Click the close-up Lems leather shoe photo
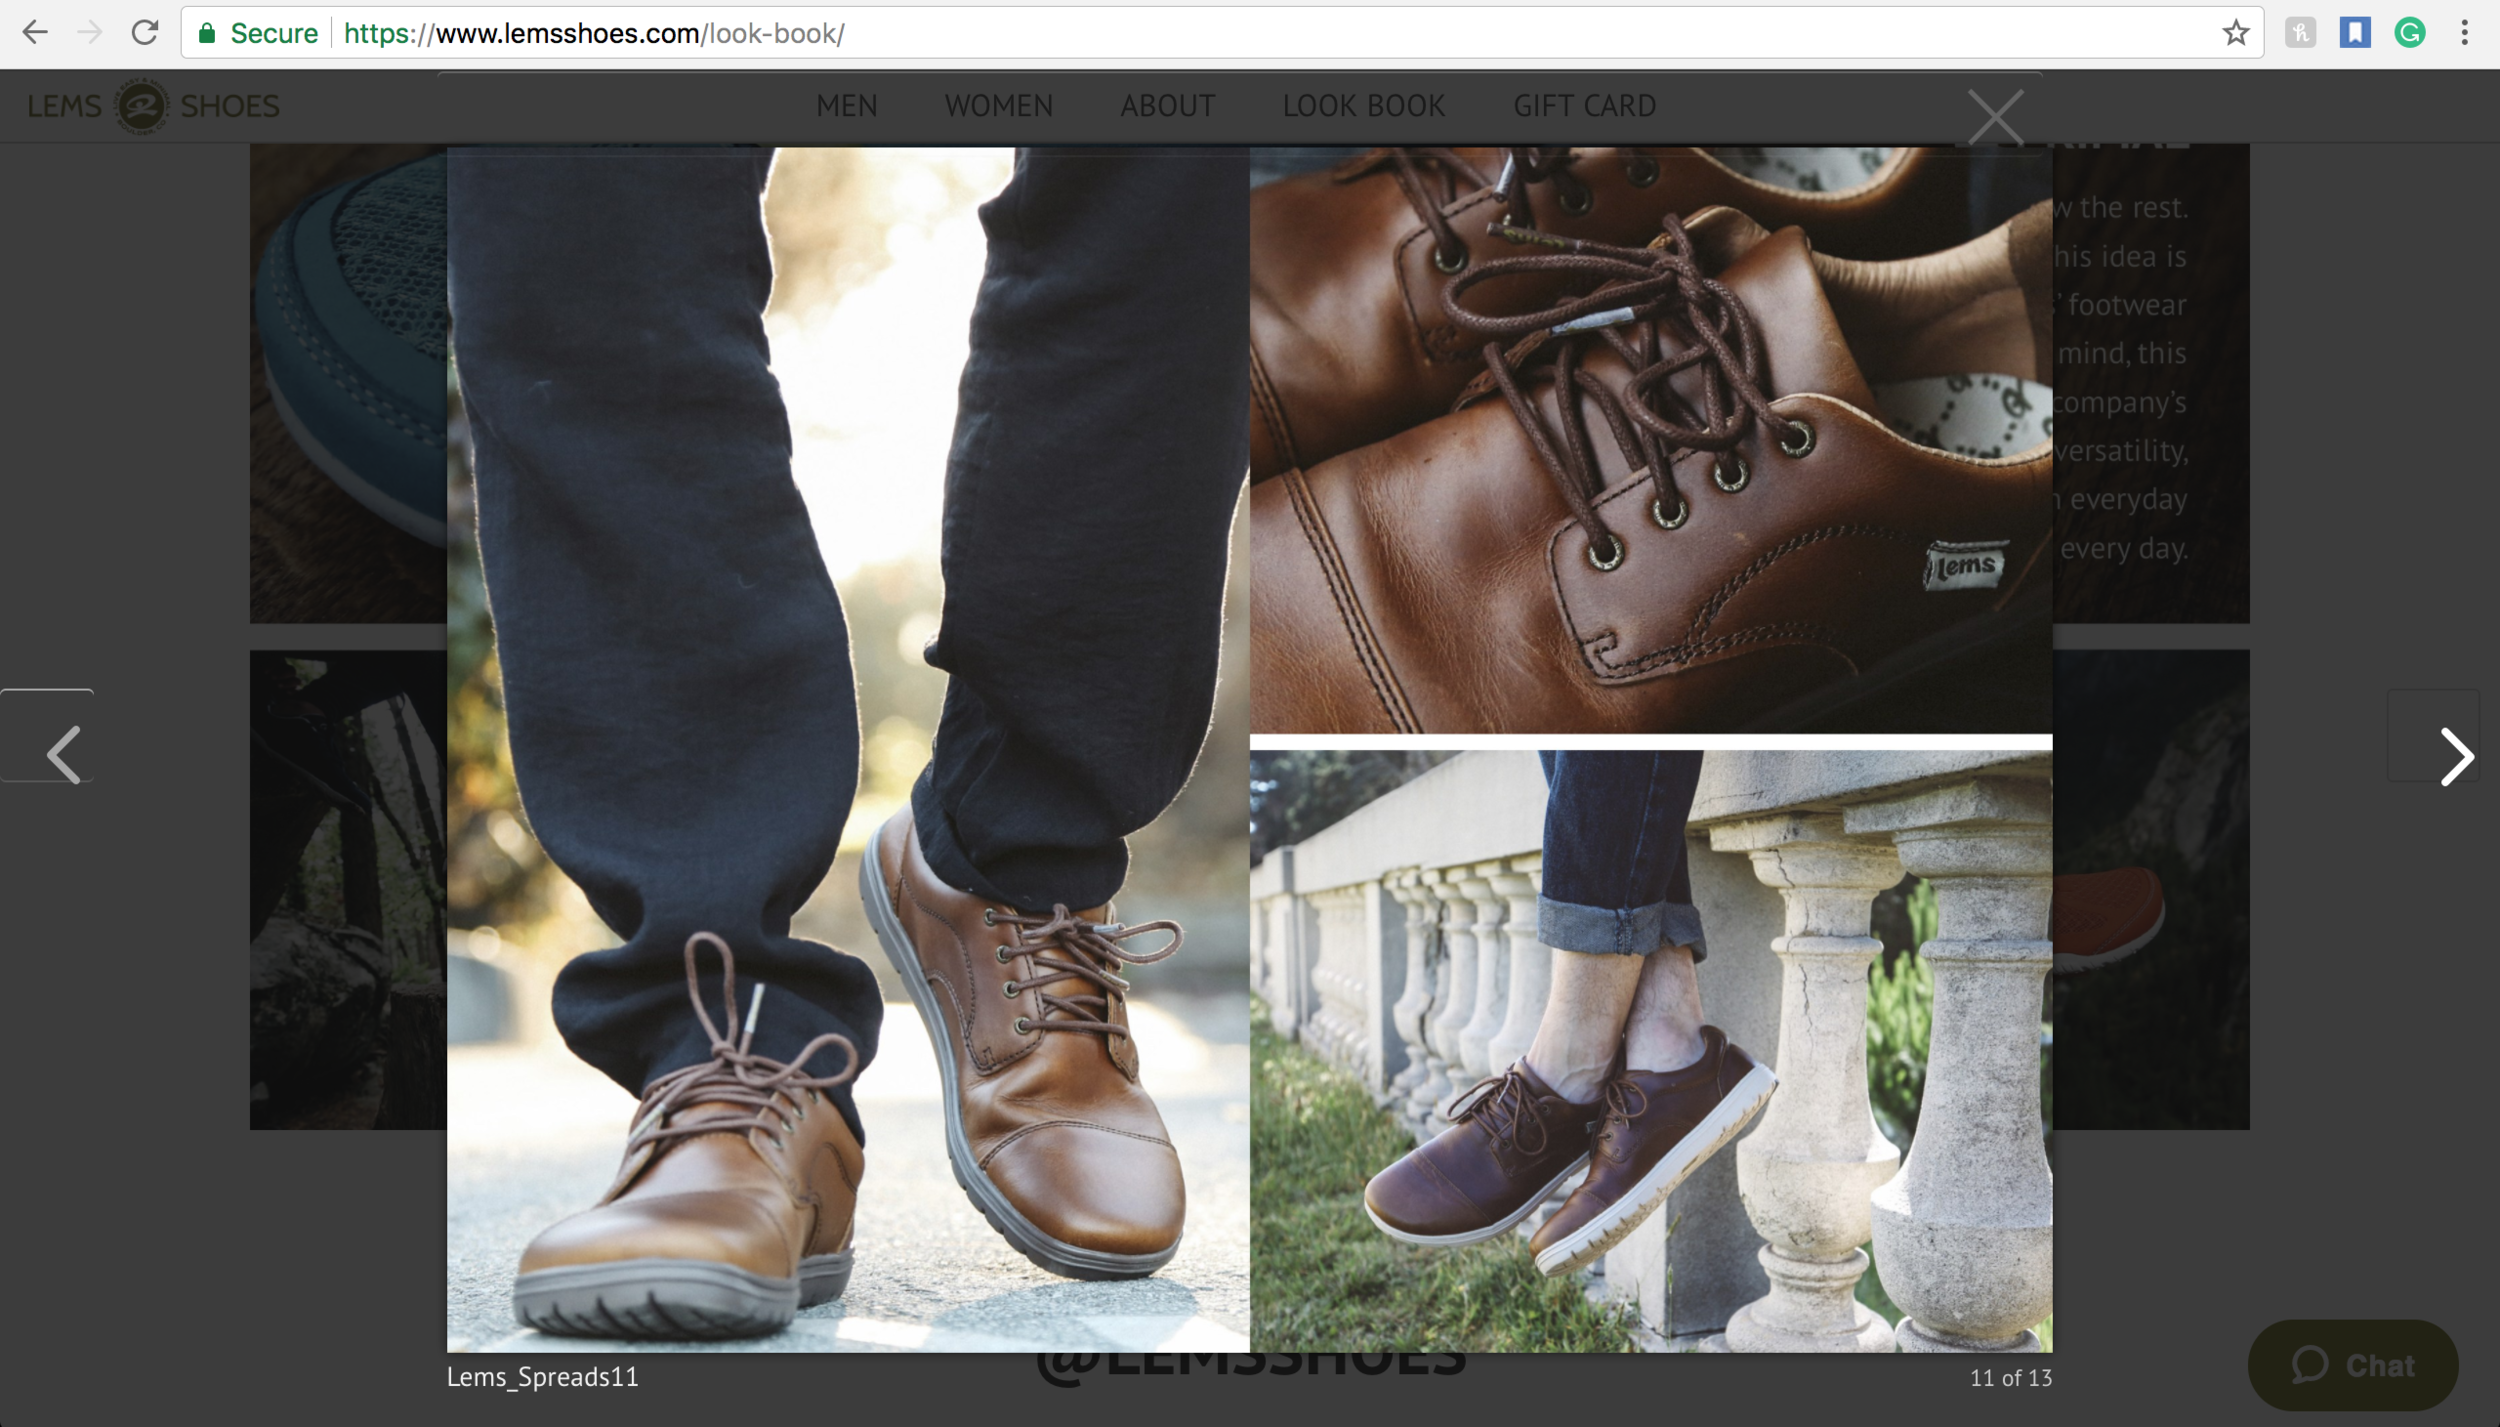 [1651, 440]
